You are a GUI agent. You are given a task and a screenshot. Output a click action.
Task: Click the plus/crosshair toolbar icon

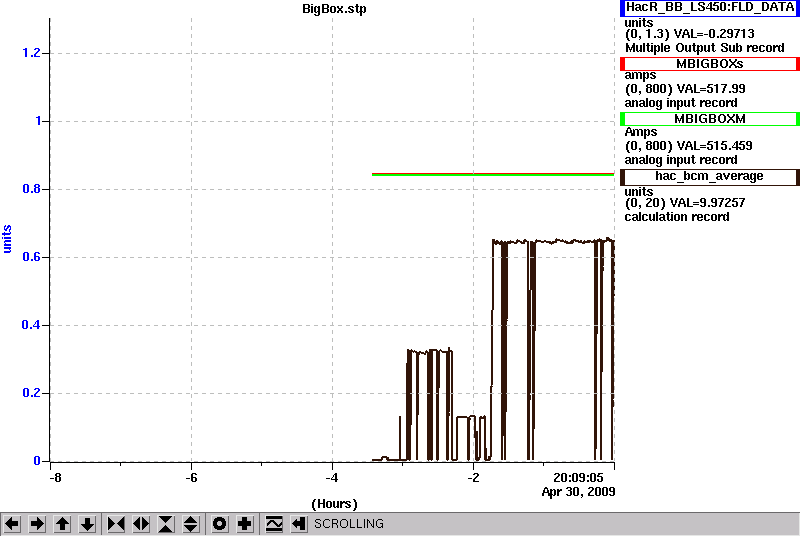point(245,524)
